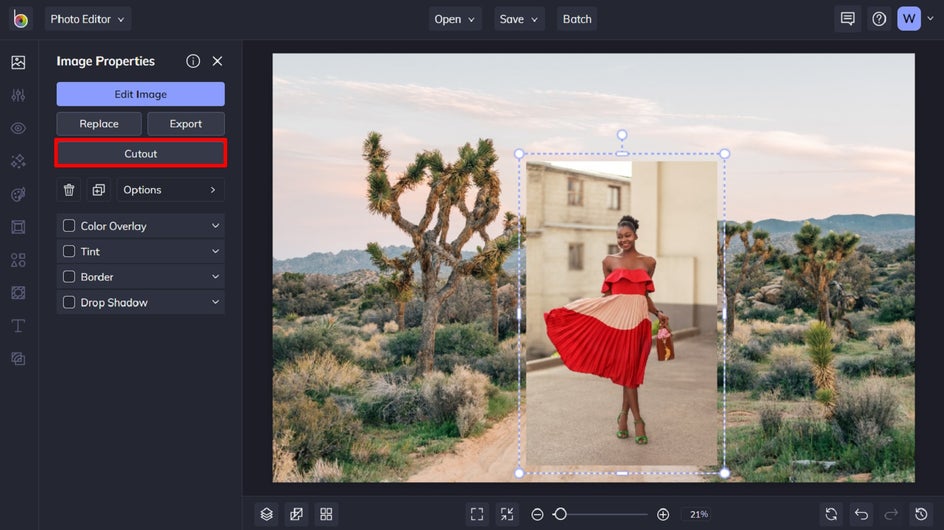Click the Cutout button
944x530 pixels.
click(x=140, y=154)
